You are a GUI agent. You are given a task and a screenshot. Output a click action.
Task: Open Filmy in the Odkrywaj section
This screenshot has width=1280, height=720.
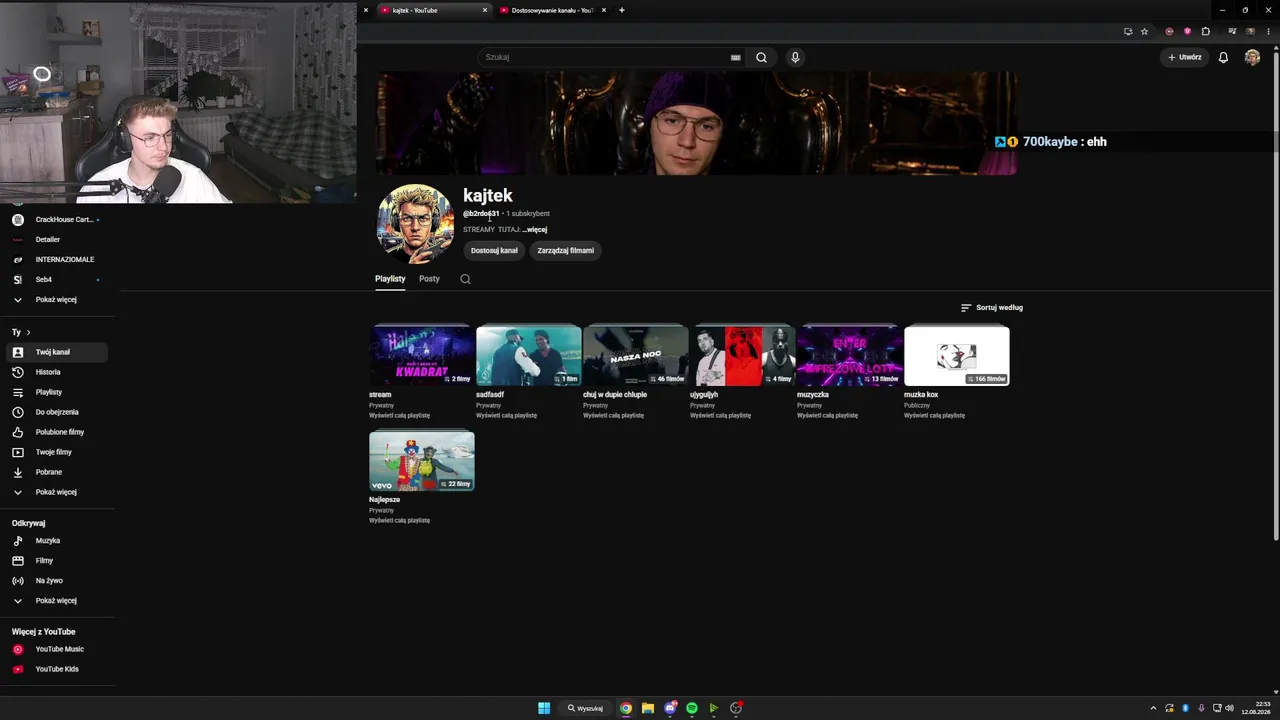click(57, 561)
